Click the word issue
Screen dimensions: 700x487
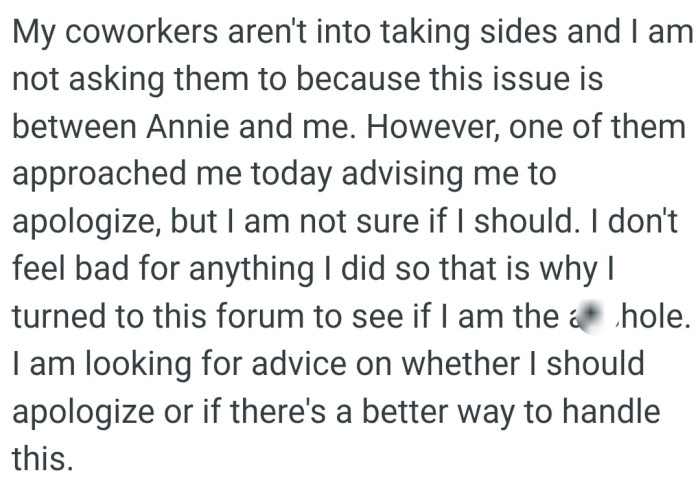click(531, 79)
